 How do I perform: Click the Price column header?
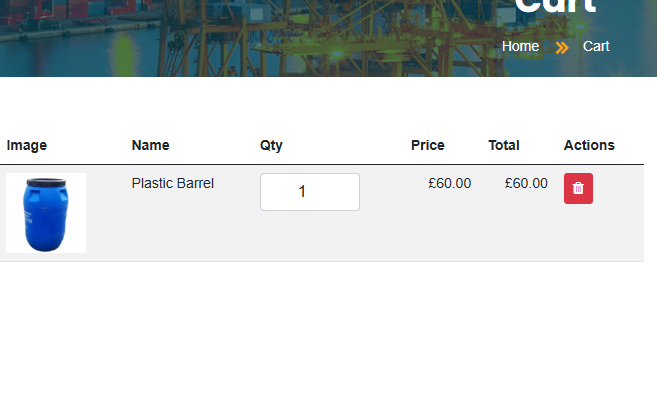(427, 145)
